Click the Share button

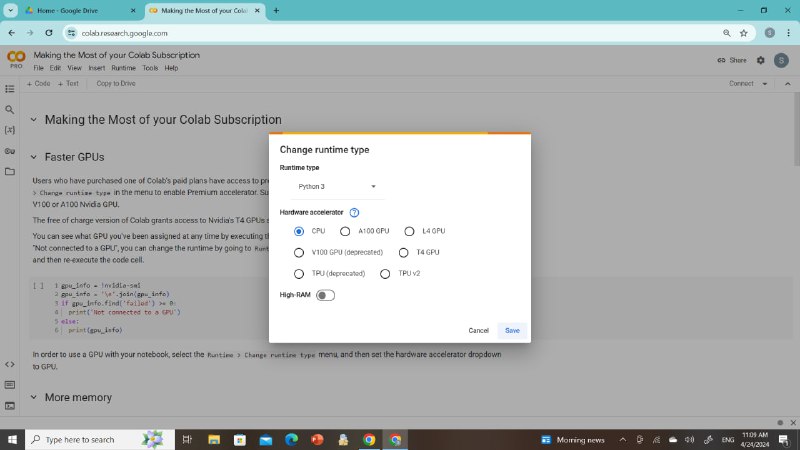point(732,60)
